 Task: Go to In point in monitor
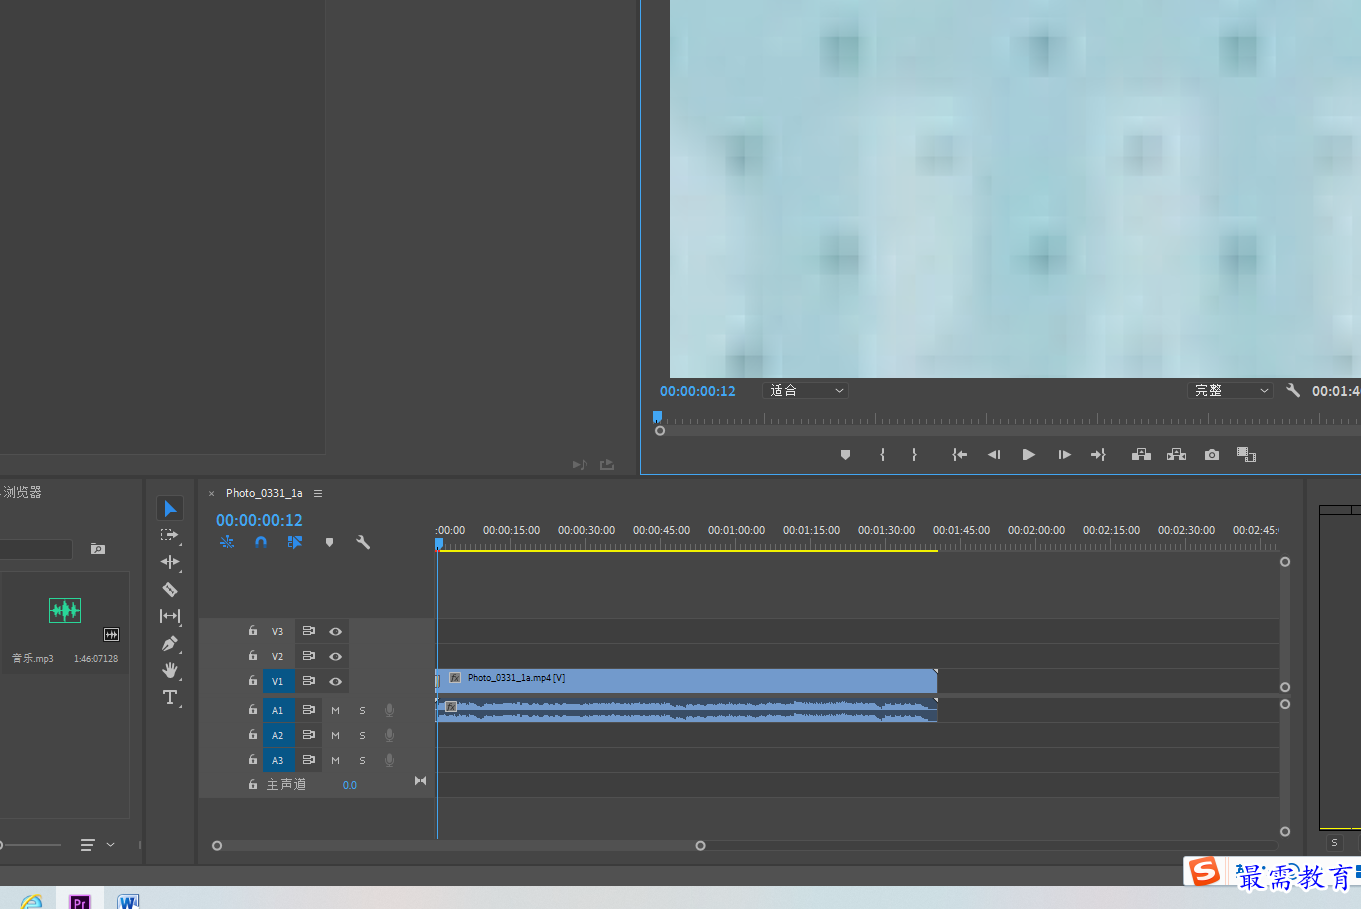tap(960, 455)
